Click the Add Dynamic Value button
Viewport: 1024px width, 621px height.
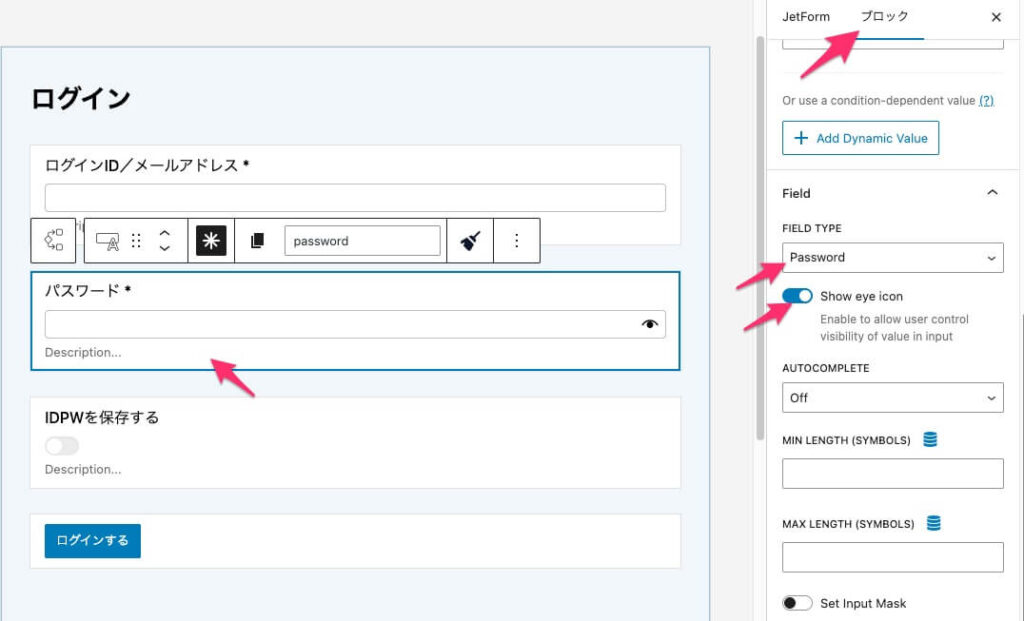pyautogui.click(x=860, y=138)
